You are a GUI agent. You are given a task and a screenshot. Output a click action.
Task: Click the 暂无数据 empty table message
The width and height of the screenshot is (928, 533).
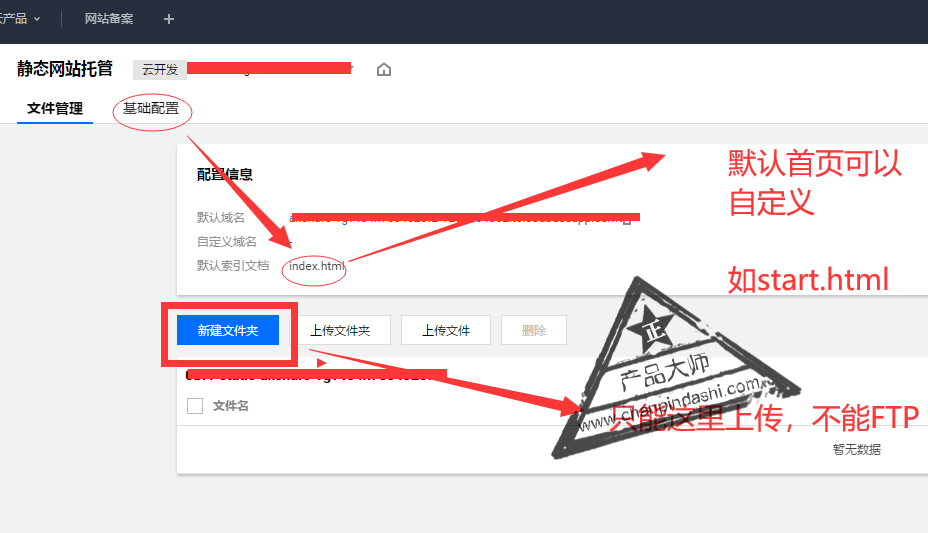point(856,450)
